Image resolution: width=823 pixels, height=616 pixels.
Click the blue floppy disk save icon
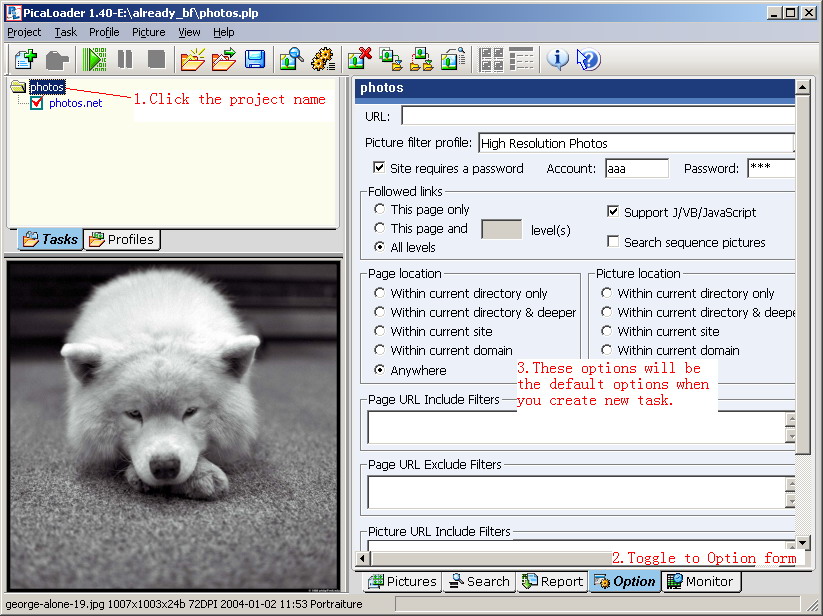click(255, 59)
